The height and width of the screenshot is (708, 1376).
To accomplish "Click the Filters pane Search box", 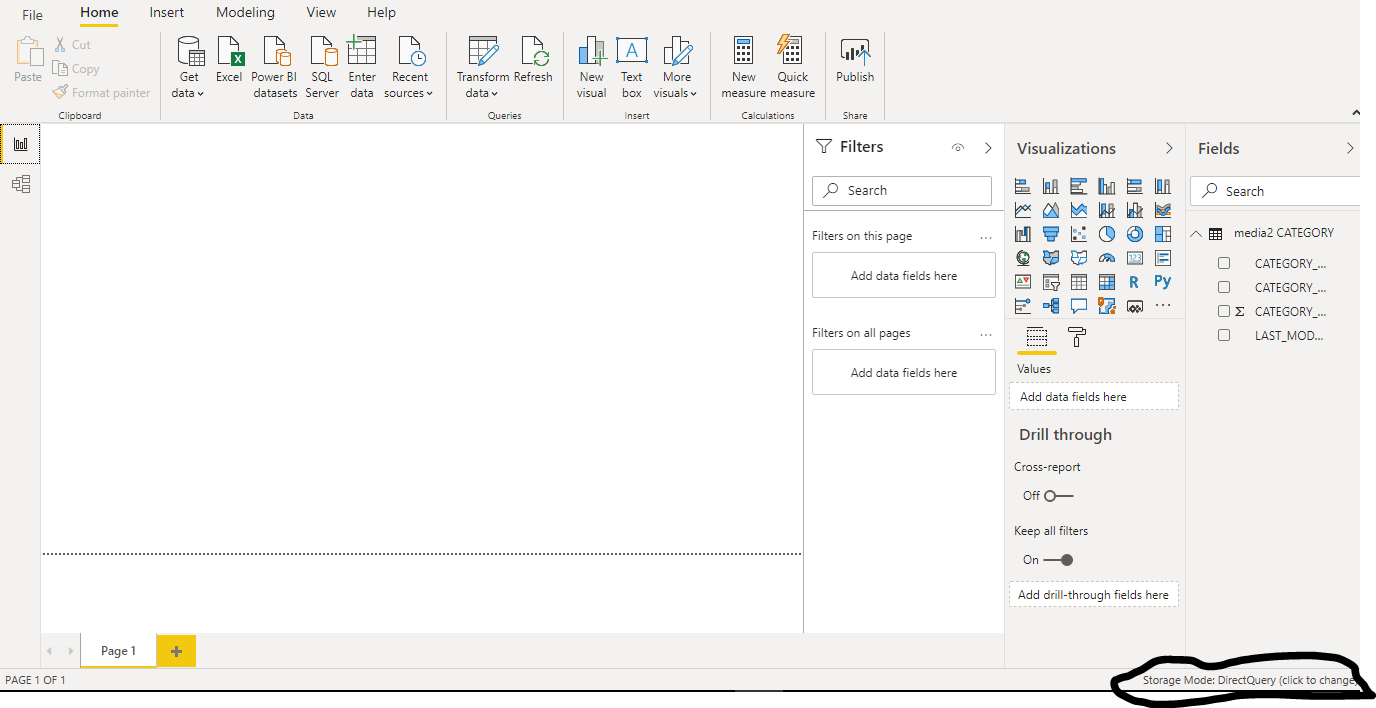I will coord(902,190).
